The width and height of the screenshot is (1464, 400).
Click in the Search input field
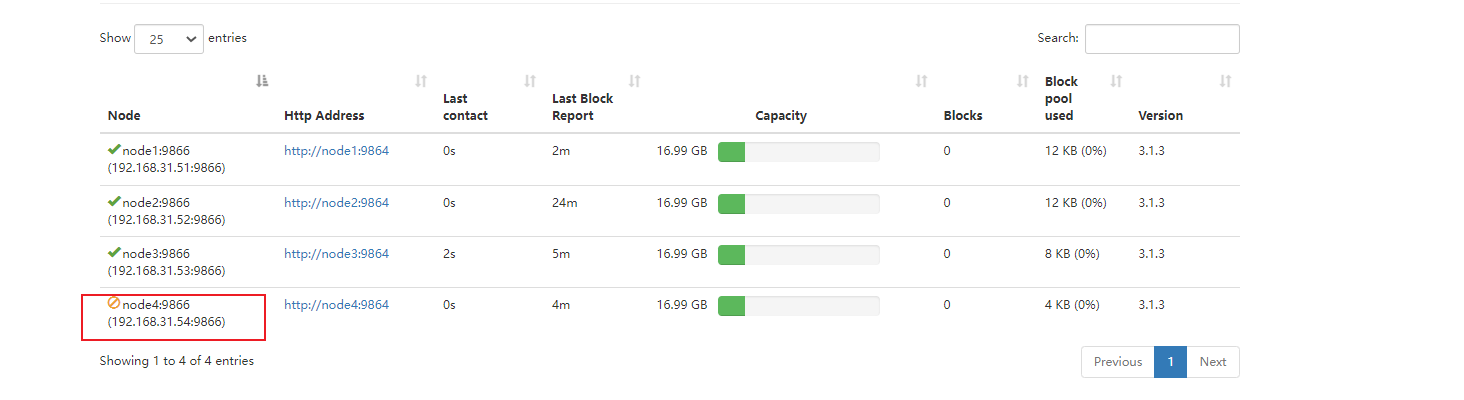[x=1162, y=39]
